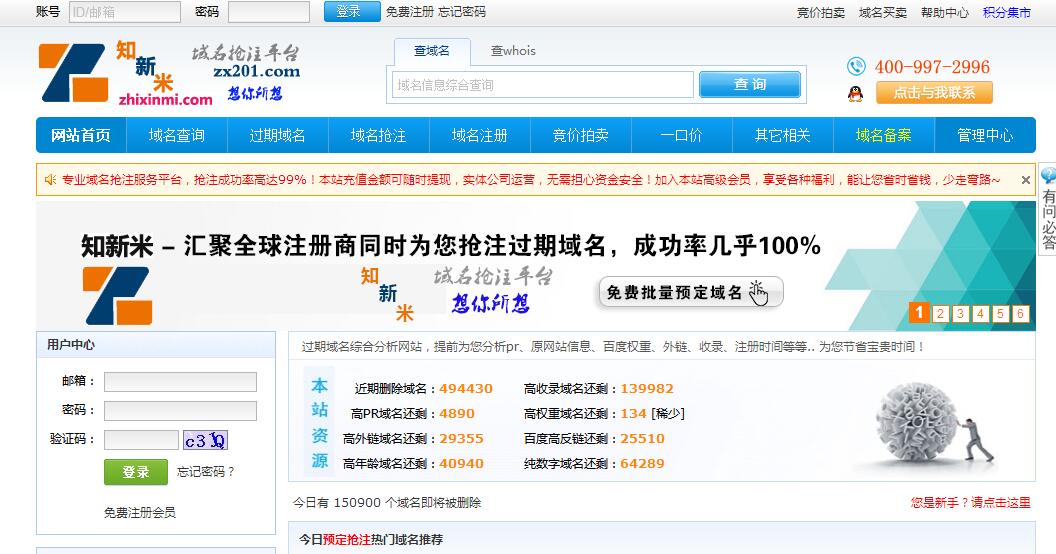Open 积分集市 link

coord(1007,13)
